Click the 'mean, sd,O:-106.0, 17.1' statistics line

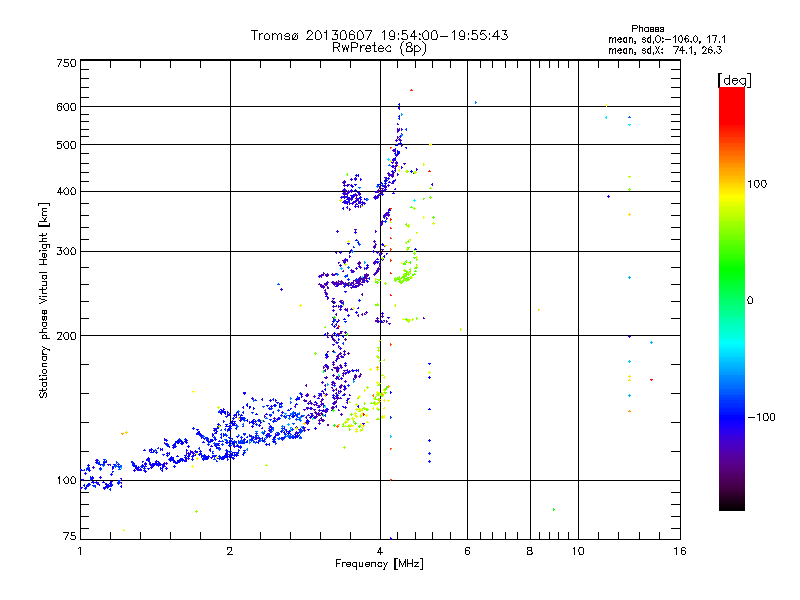coord(667,39)
